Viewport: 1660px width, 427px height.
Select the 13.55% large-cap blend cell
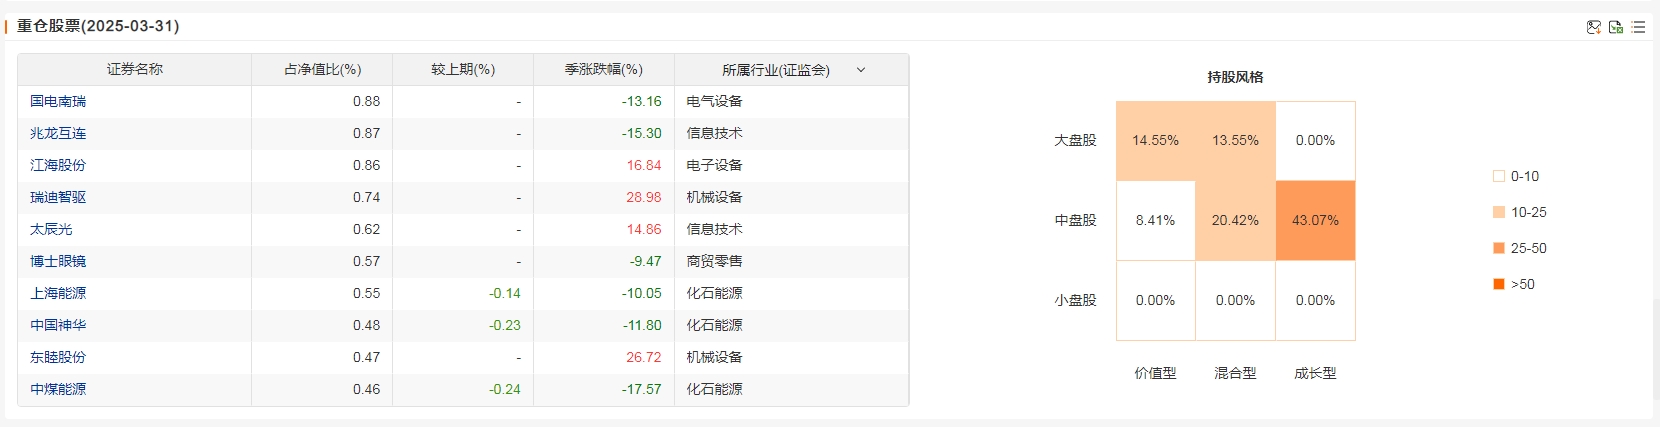[x=1235, y=141]
